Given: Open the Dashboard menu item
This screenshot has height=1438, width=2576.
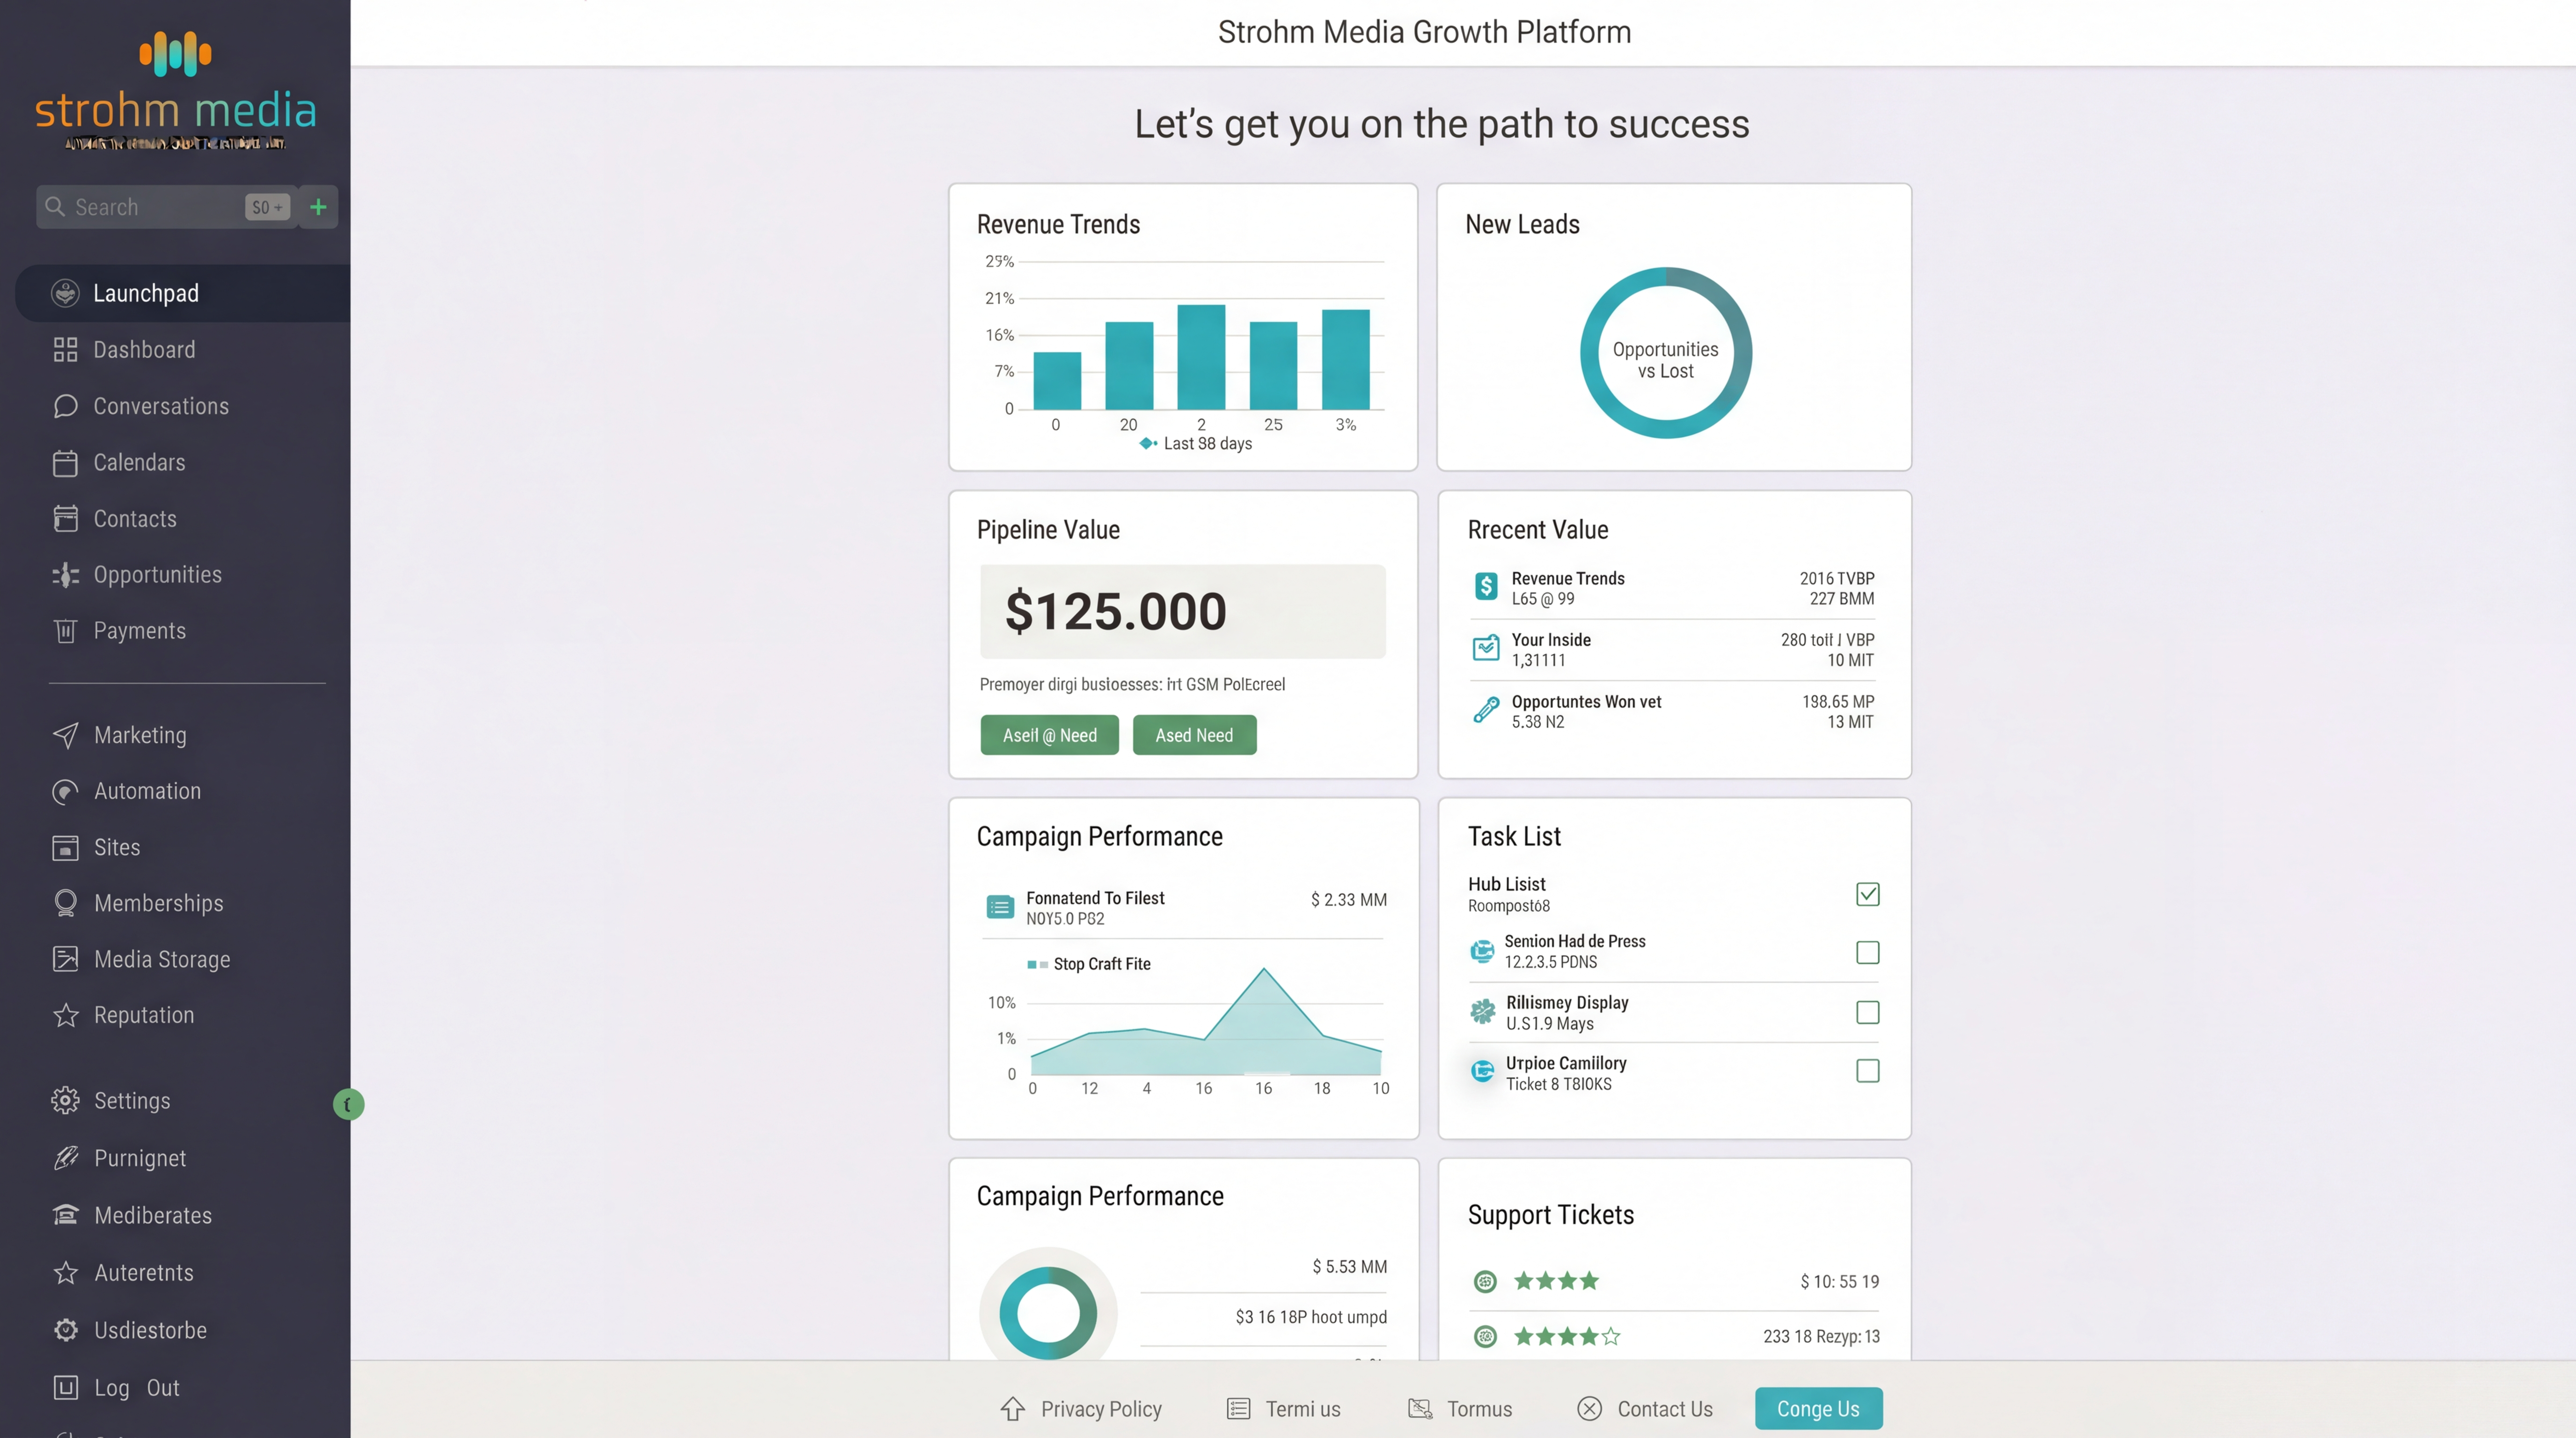Looking at the screenshot, I should (144, 350).
